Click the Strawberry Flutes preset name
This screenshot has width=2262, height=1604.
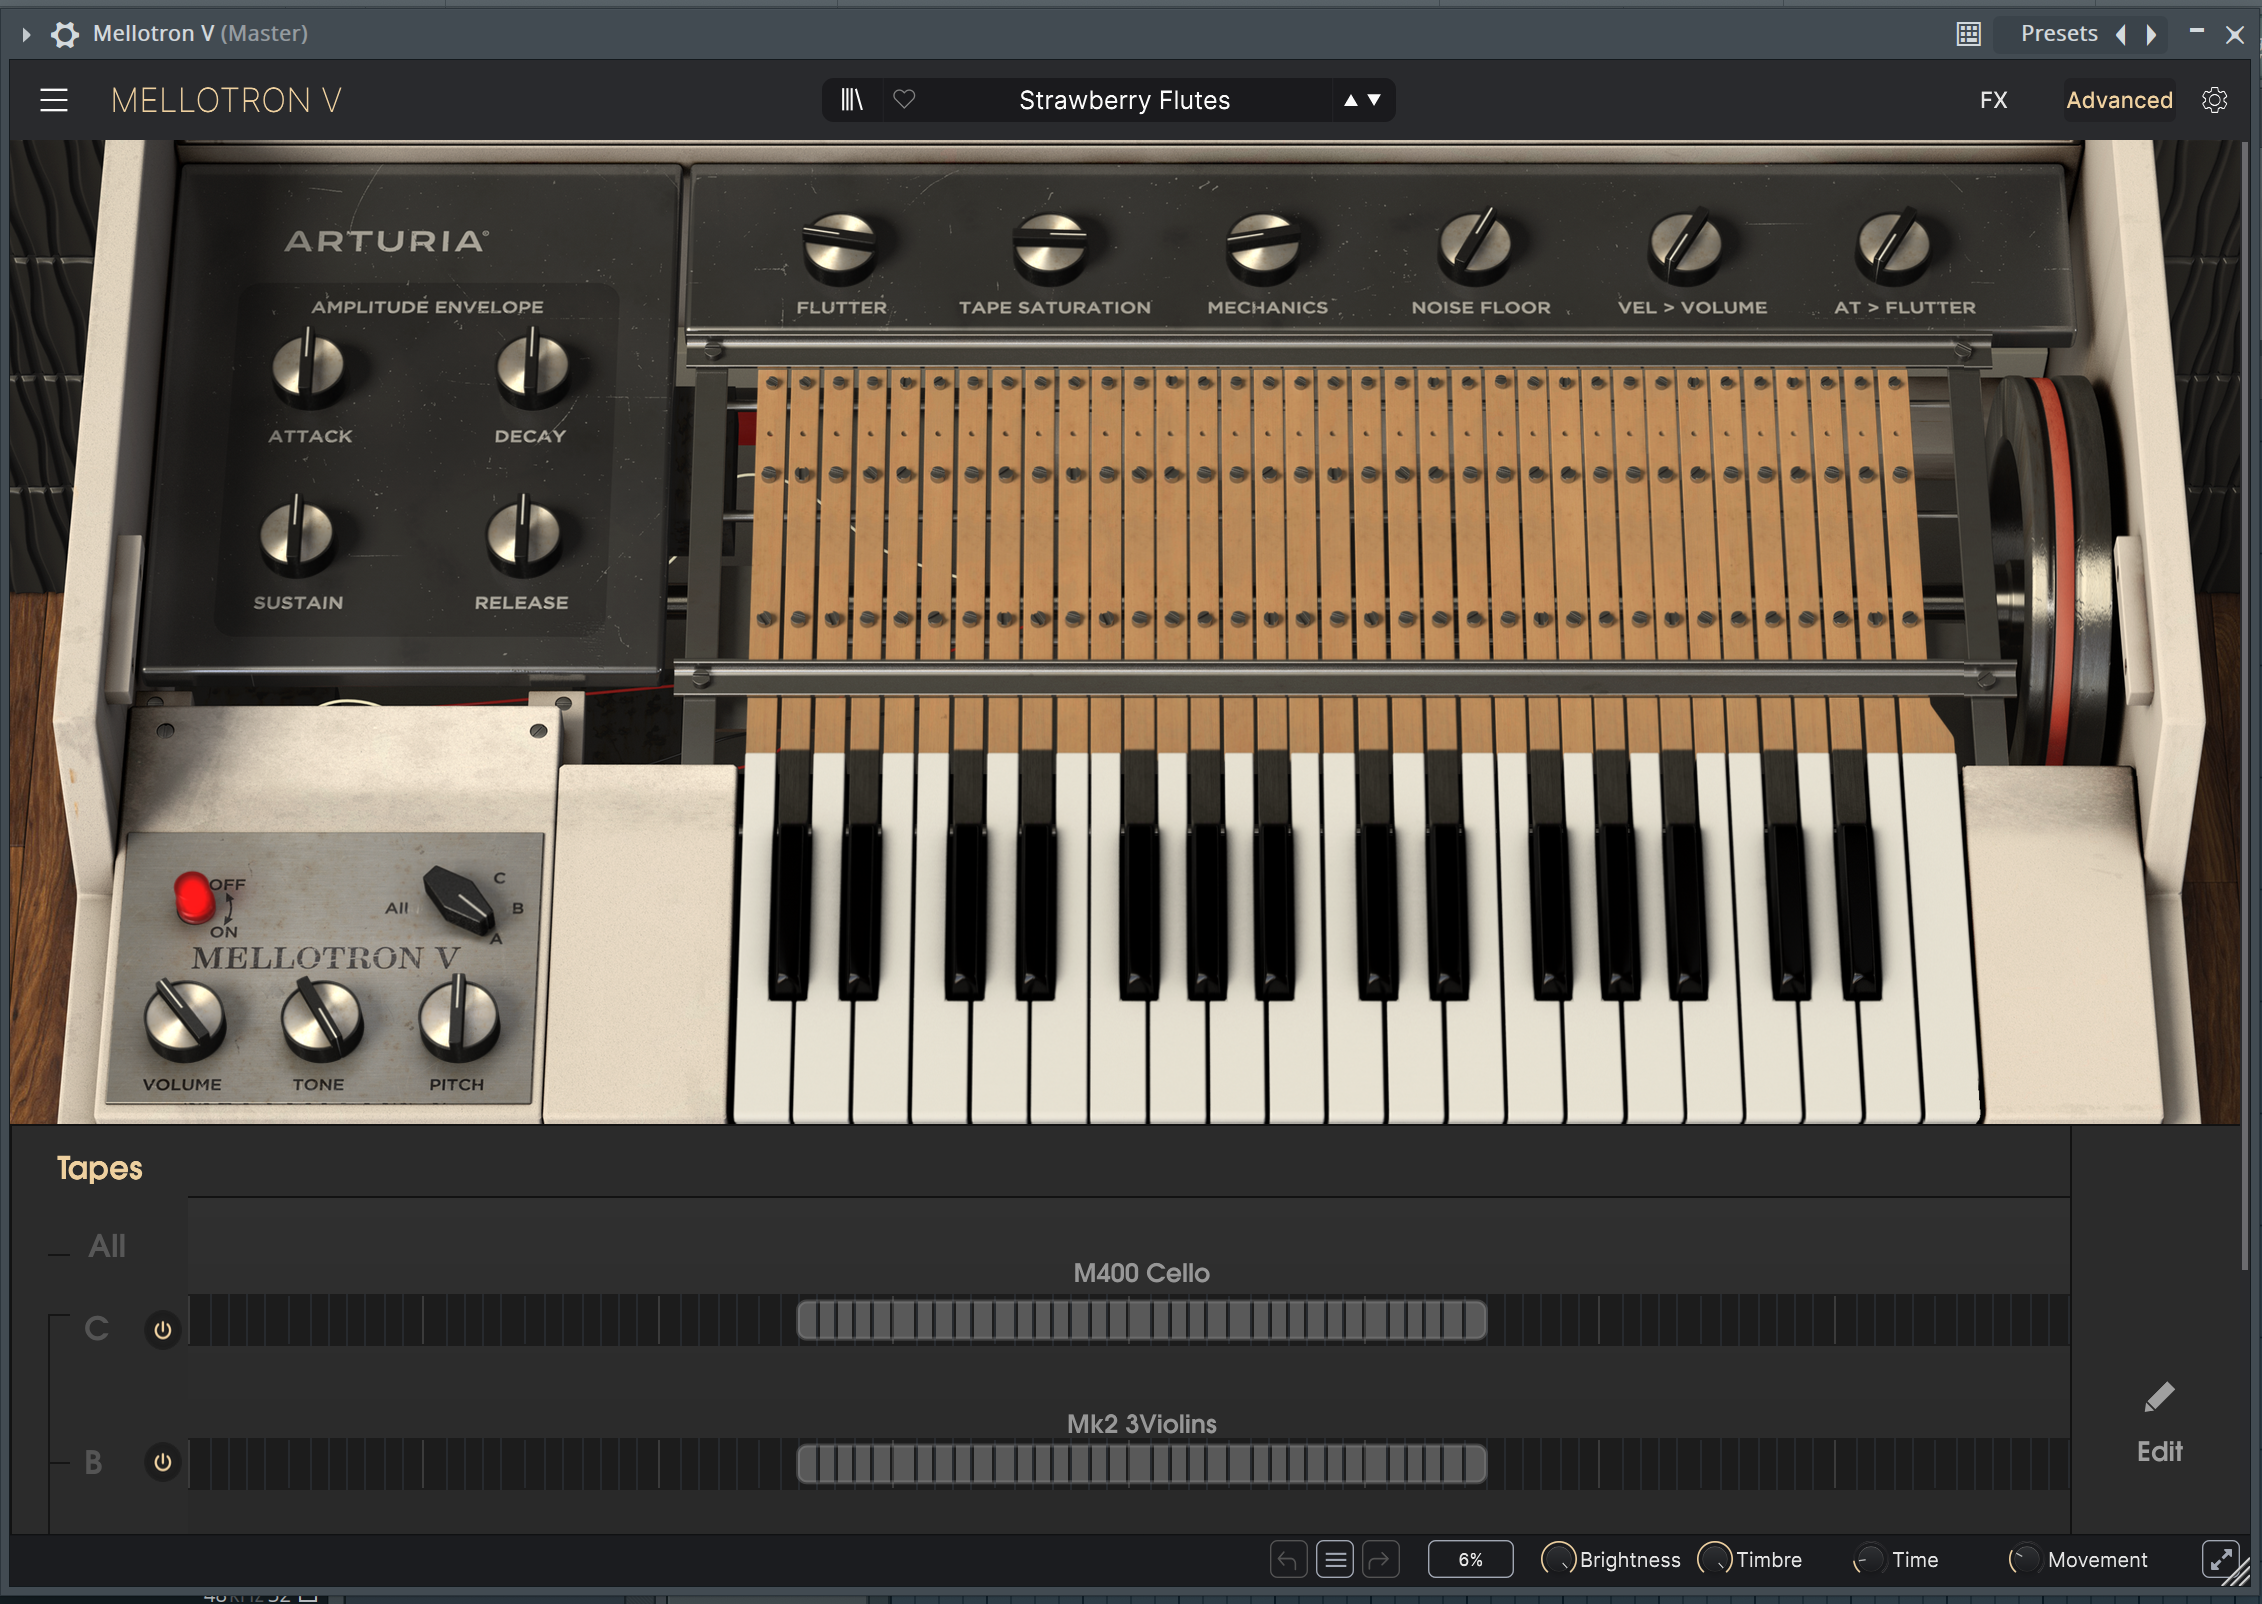click(x=1124, y=100)
